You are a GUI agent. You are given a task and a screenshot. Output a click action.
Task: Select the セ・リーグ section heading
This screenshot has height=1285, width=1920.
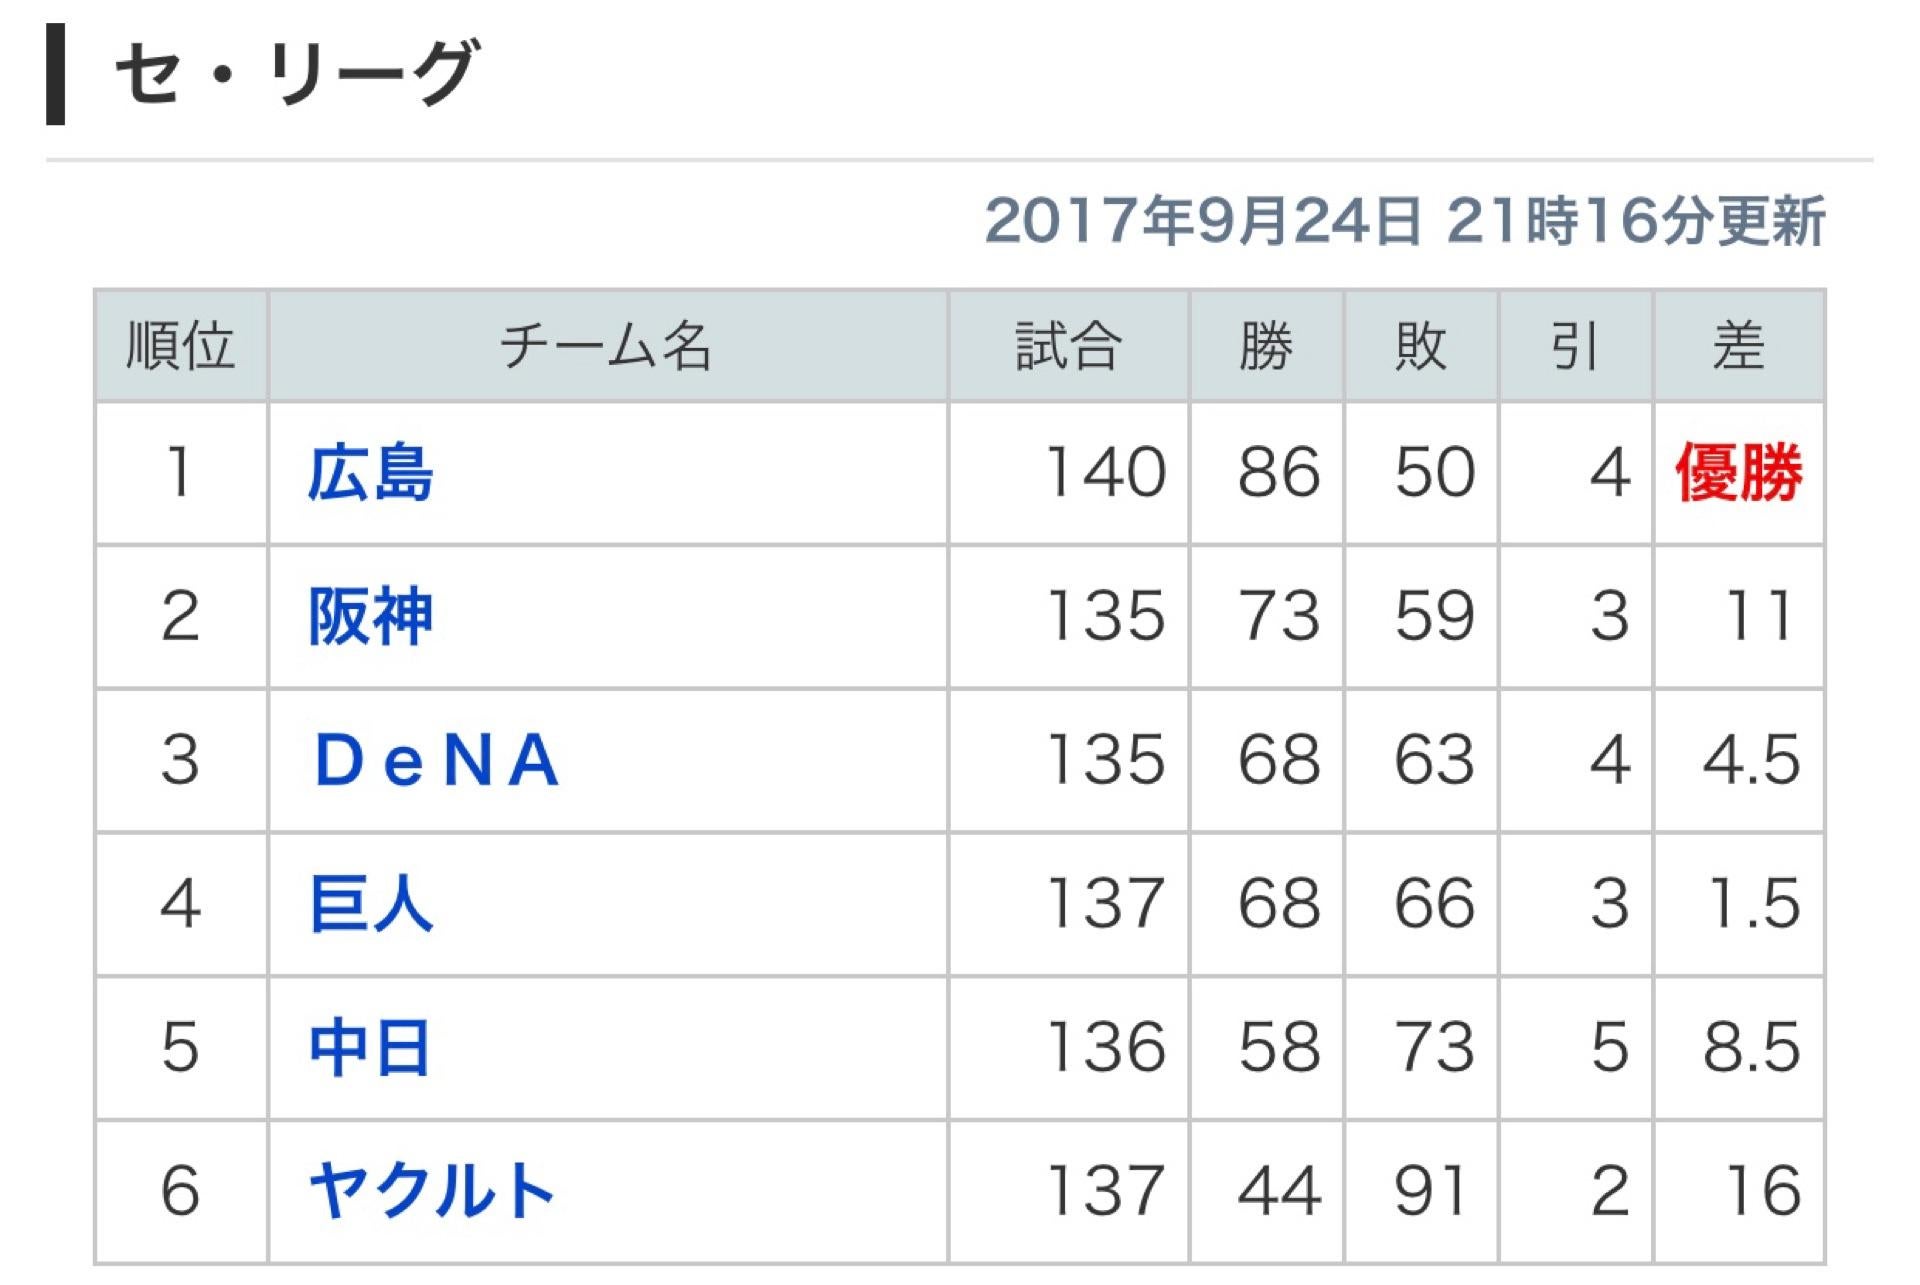click(x=296, y=73)
